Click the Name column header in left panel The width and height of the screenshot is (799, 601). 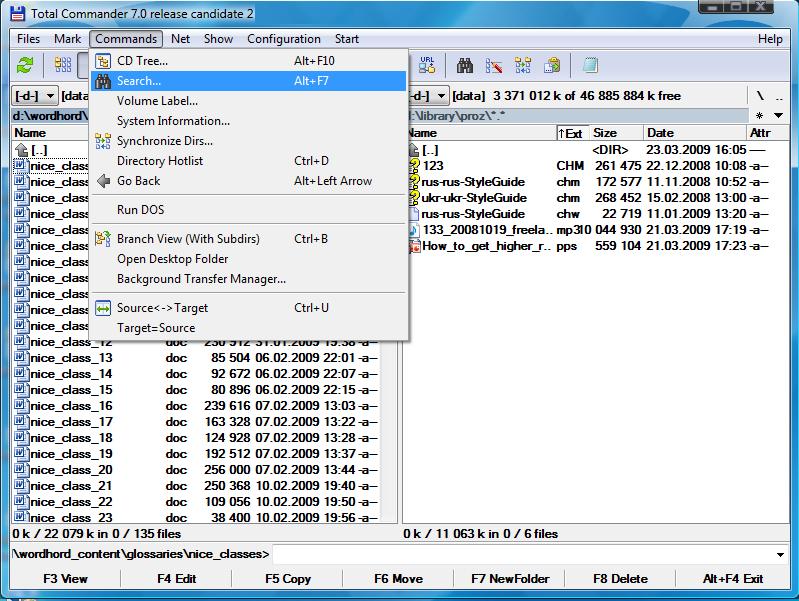pos(50,133)
